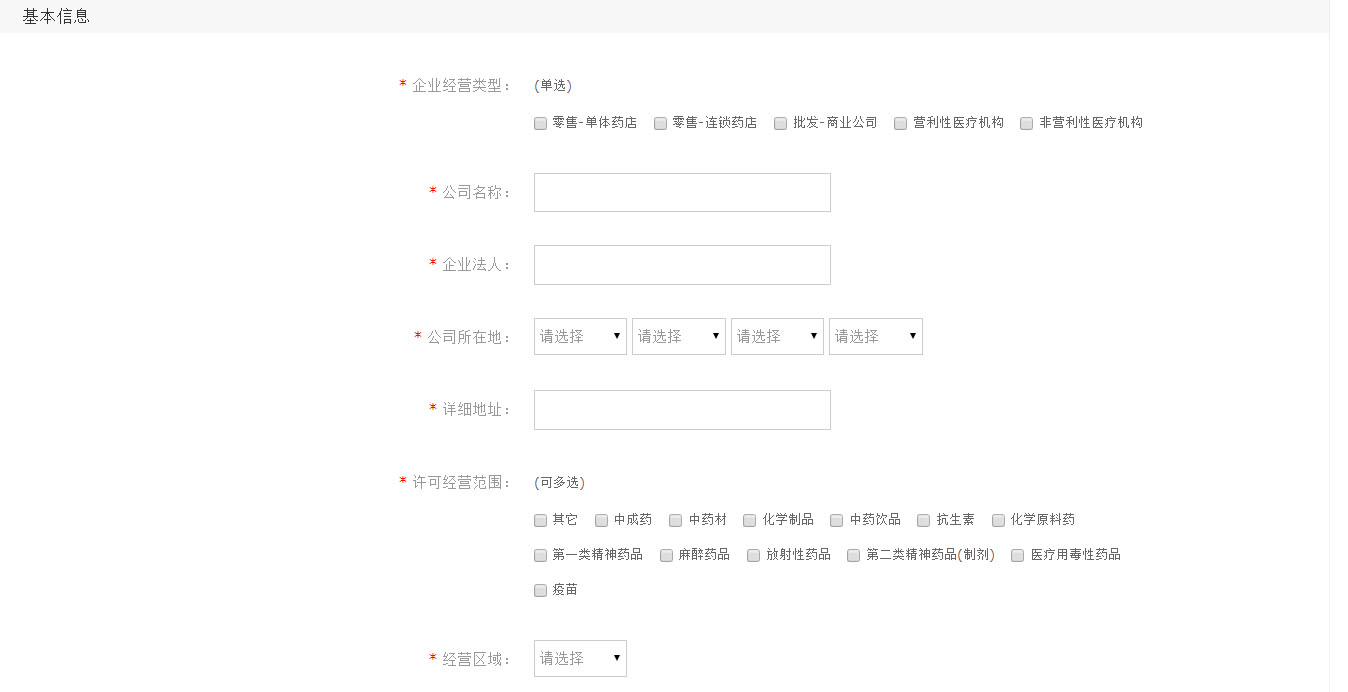Enable 非营利性医疗机构 checkbox
This screenshot has height=692, width=1348.
1026,123
